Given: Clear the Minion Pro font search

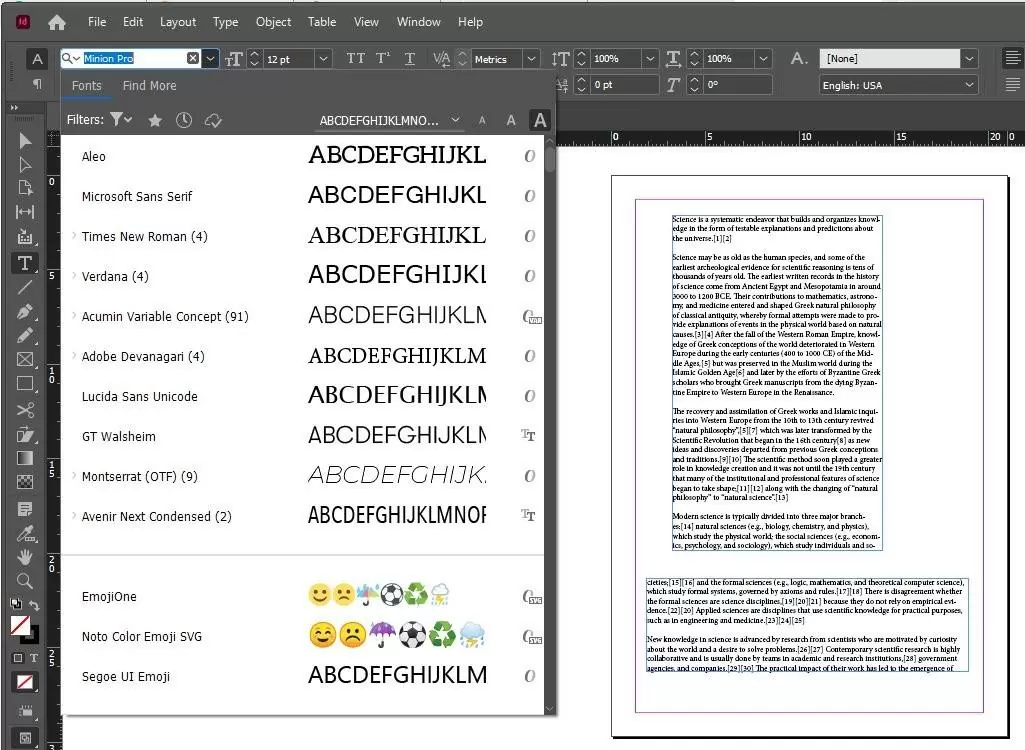Looking at the screenshot, I should 193,58.
